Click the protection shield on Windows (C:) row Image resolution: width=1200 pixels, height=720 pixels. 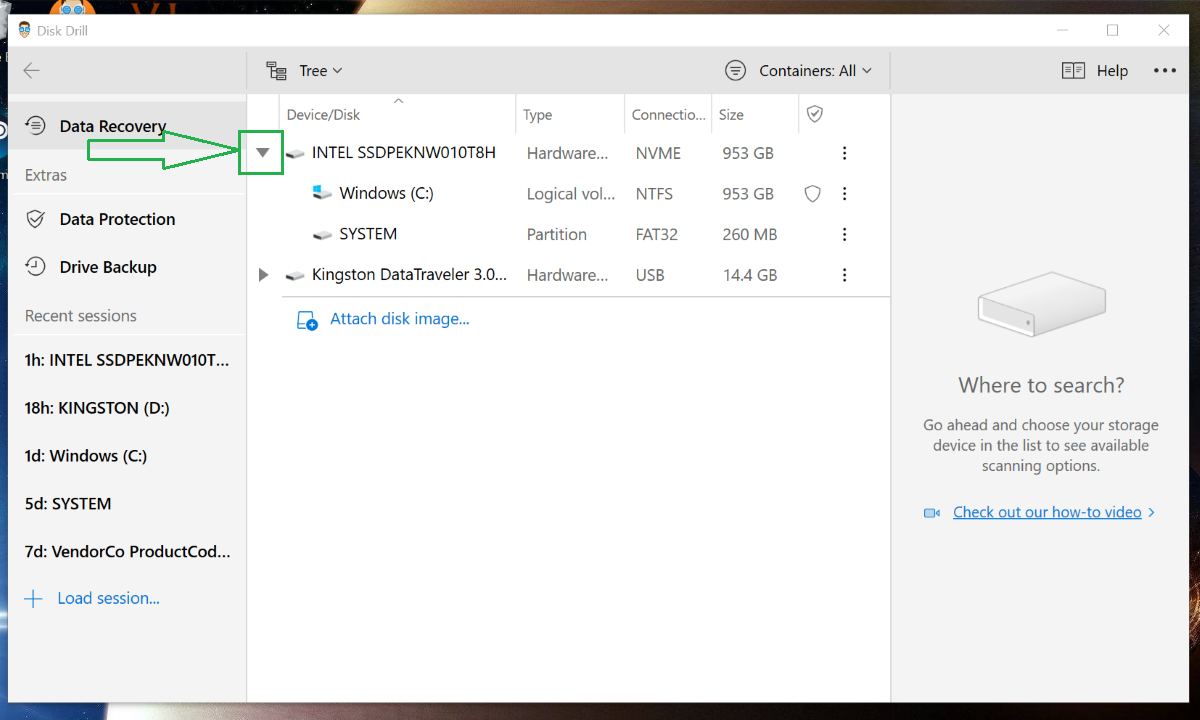813,194
